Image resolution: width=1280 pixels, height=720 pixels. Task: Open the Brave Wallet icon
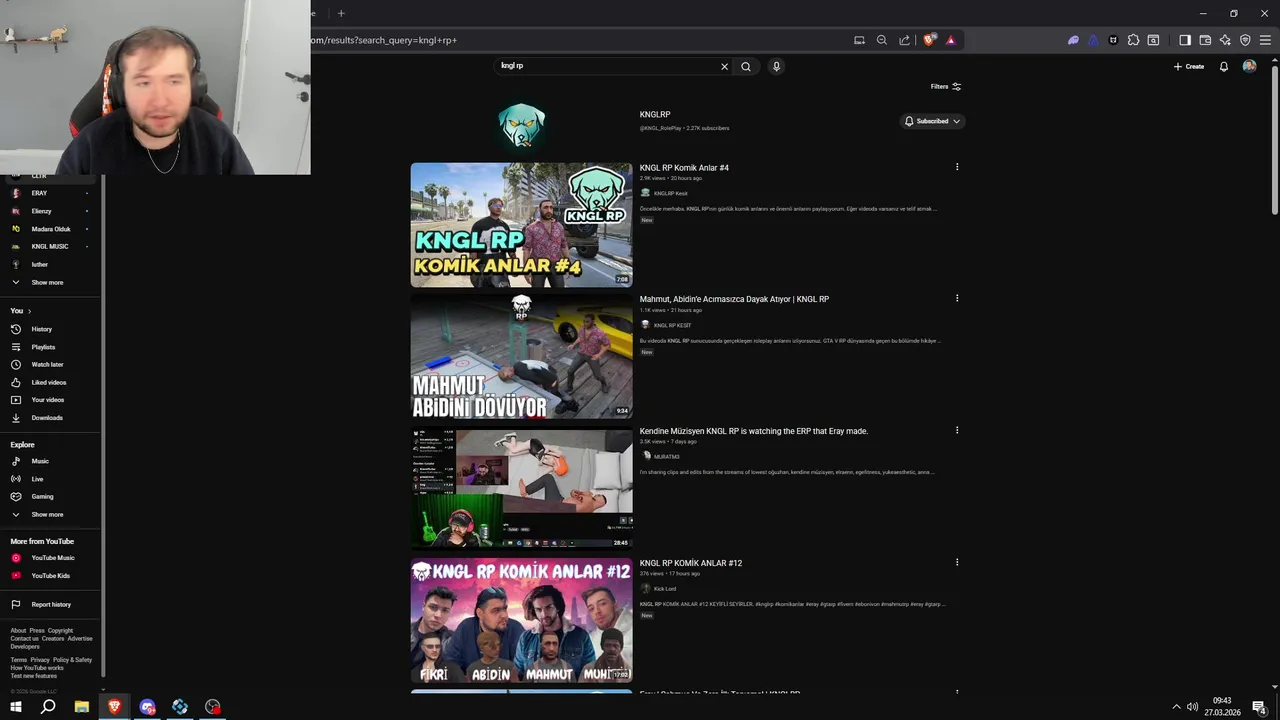click(x=1205, y=40)
